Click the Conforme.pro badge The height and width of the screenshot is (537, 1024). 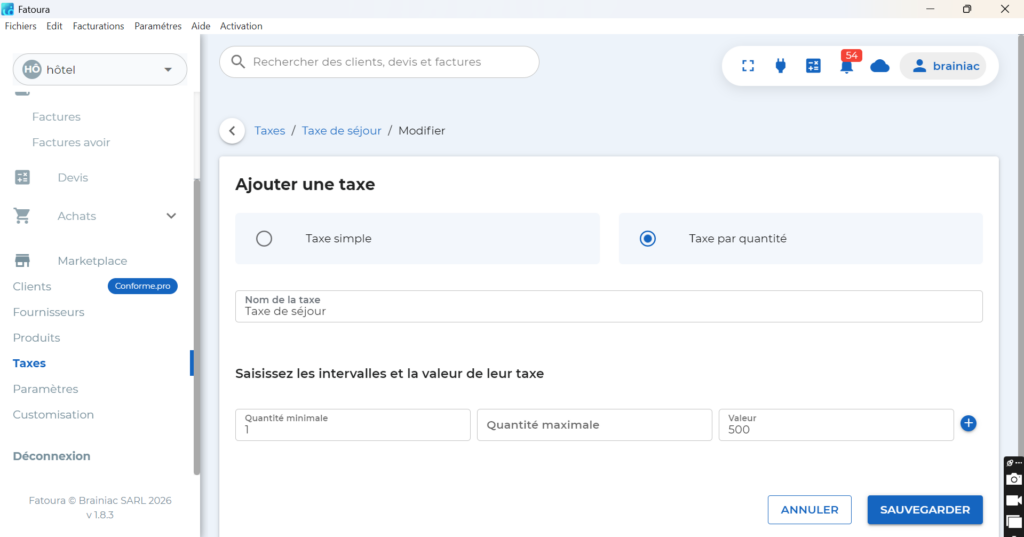pos(142,286)
